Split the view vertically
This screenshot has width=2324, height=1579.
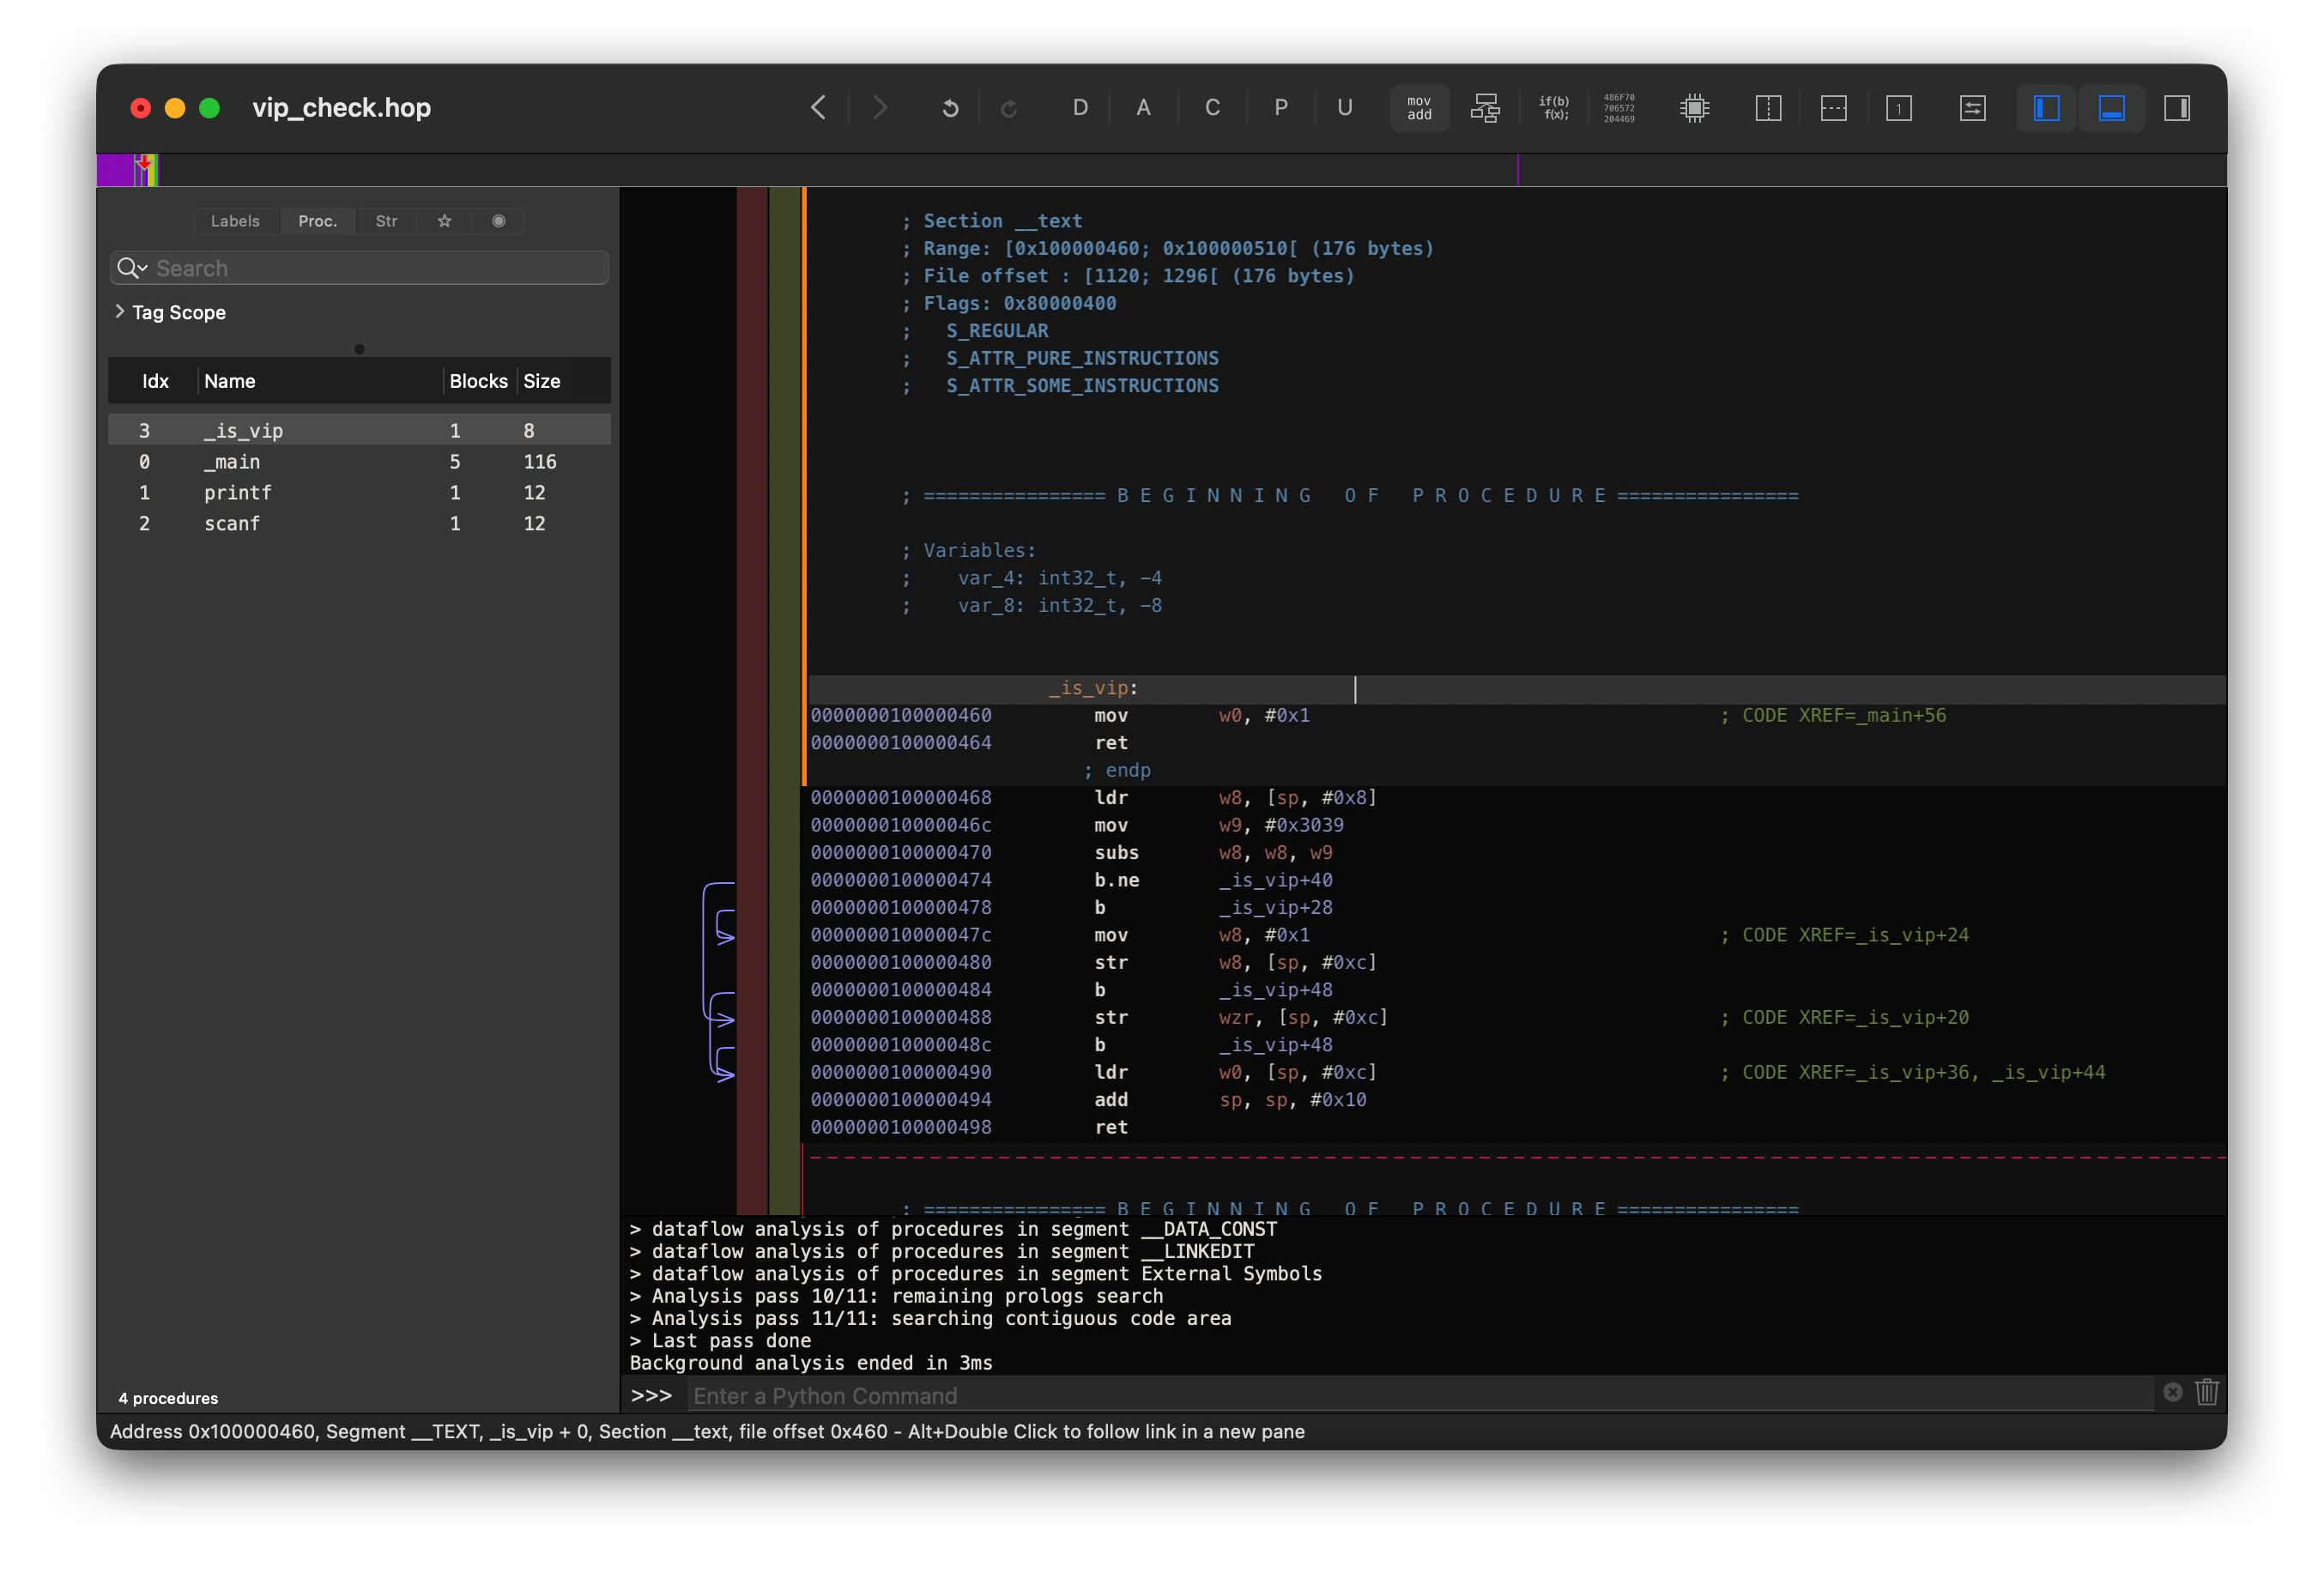click(1768, 108)
